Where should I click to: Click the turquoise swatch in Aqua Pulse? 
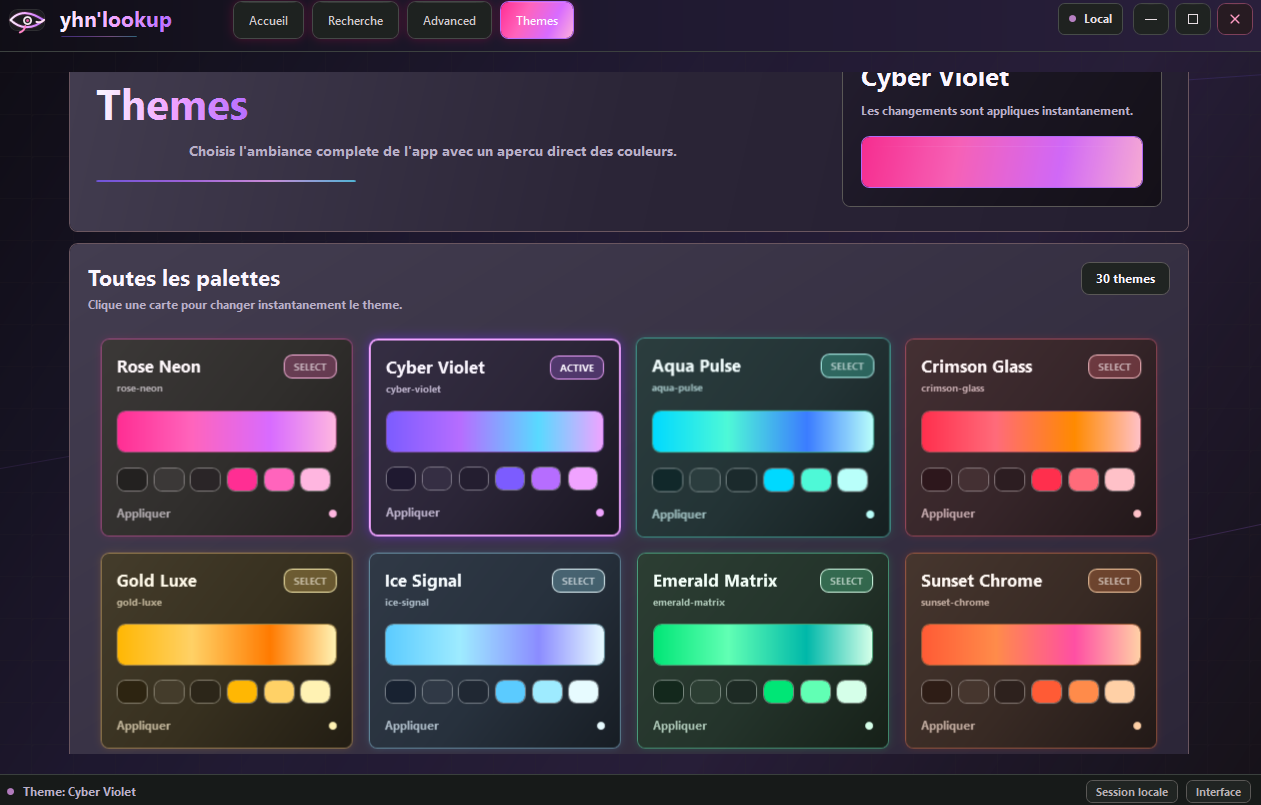pyautogui.click(x=816, y=480)
